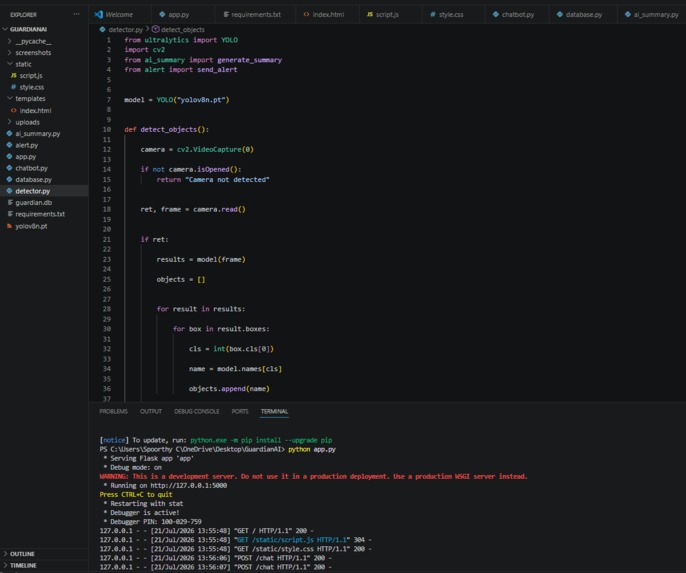Click Python icon of database.py in explorer
The height and width of the screenshot is (573, 686).
point(9,179)
